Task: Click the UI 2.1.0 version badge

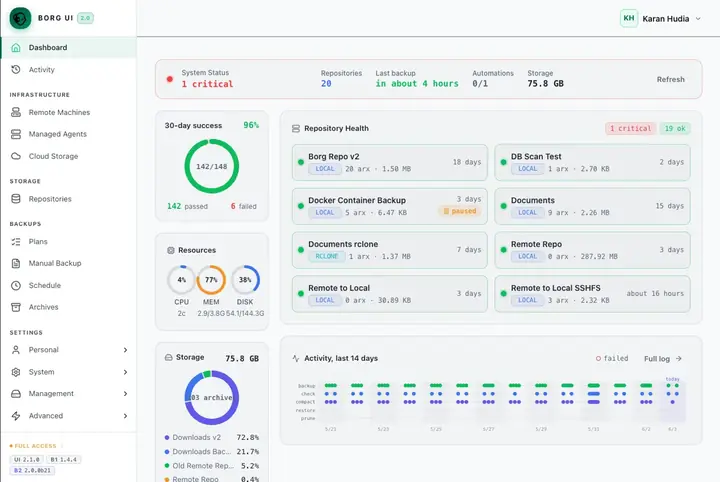Action: tap(27, 460)
